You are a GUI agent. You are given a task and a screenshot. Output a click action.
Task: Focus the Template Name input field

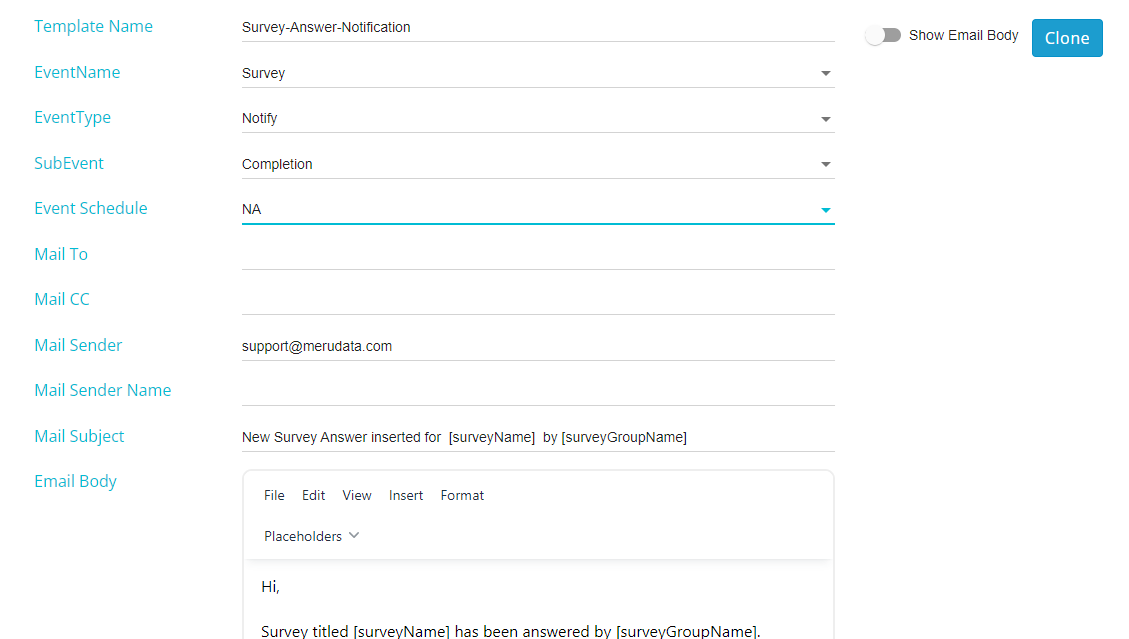coord(538,27)
